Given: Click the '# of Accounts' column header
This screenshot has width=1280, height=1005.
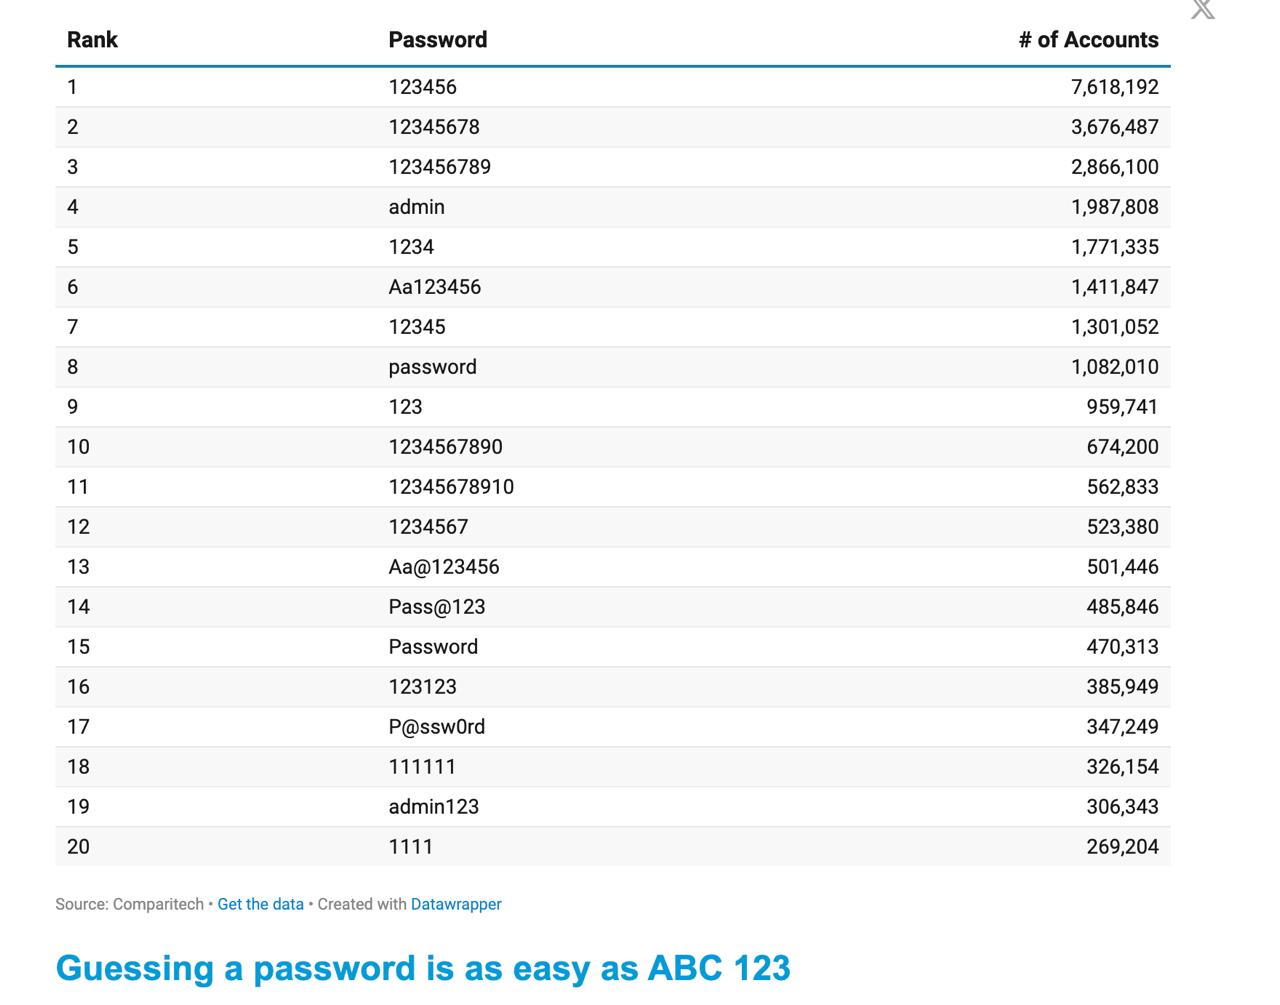Looking at the screenshot, I should 1088,40.
